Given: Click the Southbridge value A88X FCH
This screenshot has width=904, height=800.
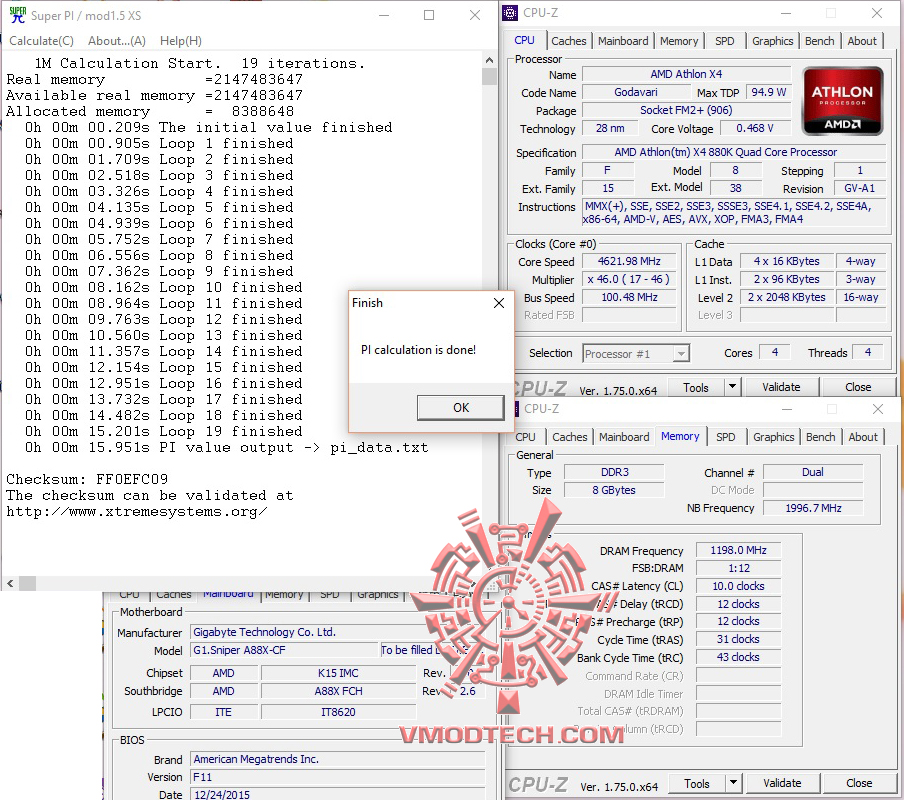Looking at the screenshot, I should pos(338,691).
